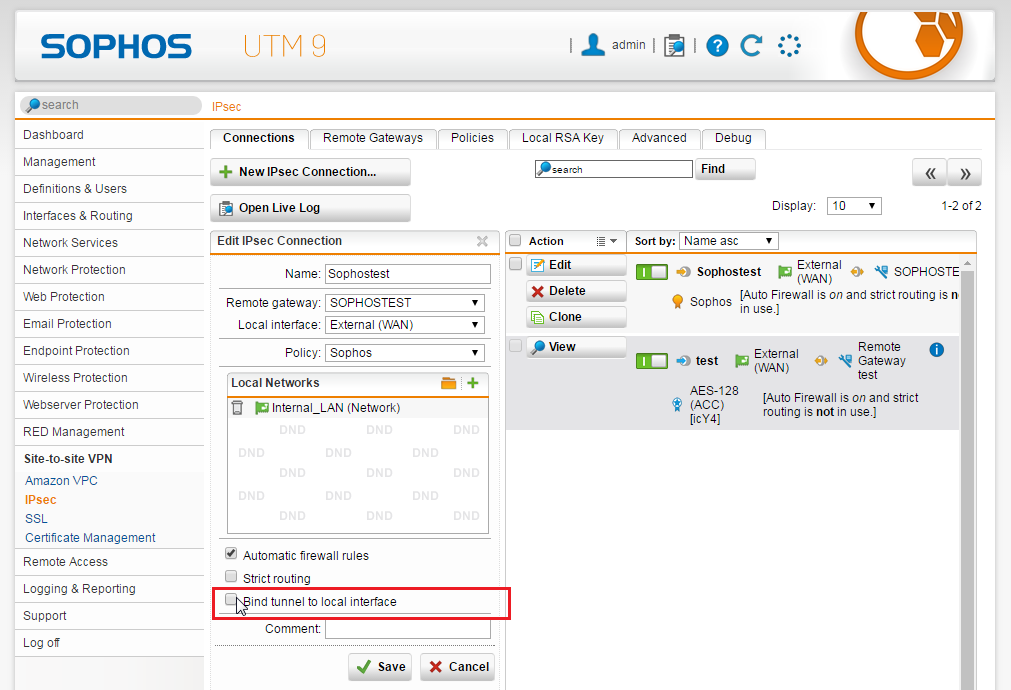Screen dimensions: 1011x690
Task: Switch to Remote Gateways tab
Action: pos(373,138)
